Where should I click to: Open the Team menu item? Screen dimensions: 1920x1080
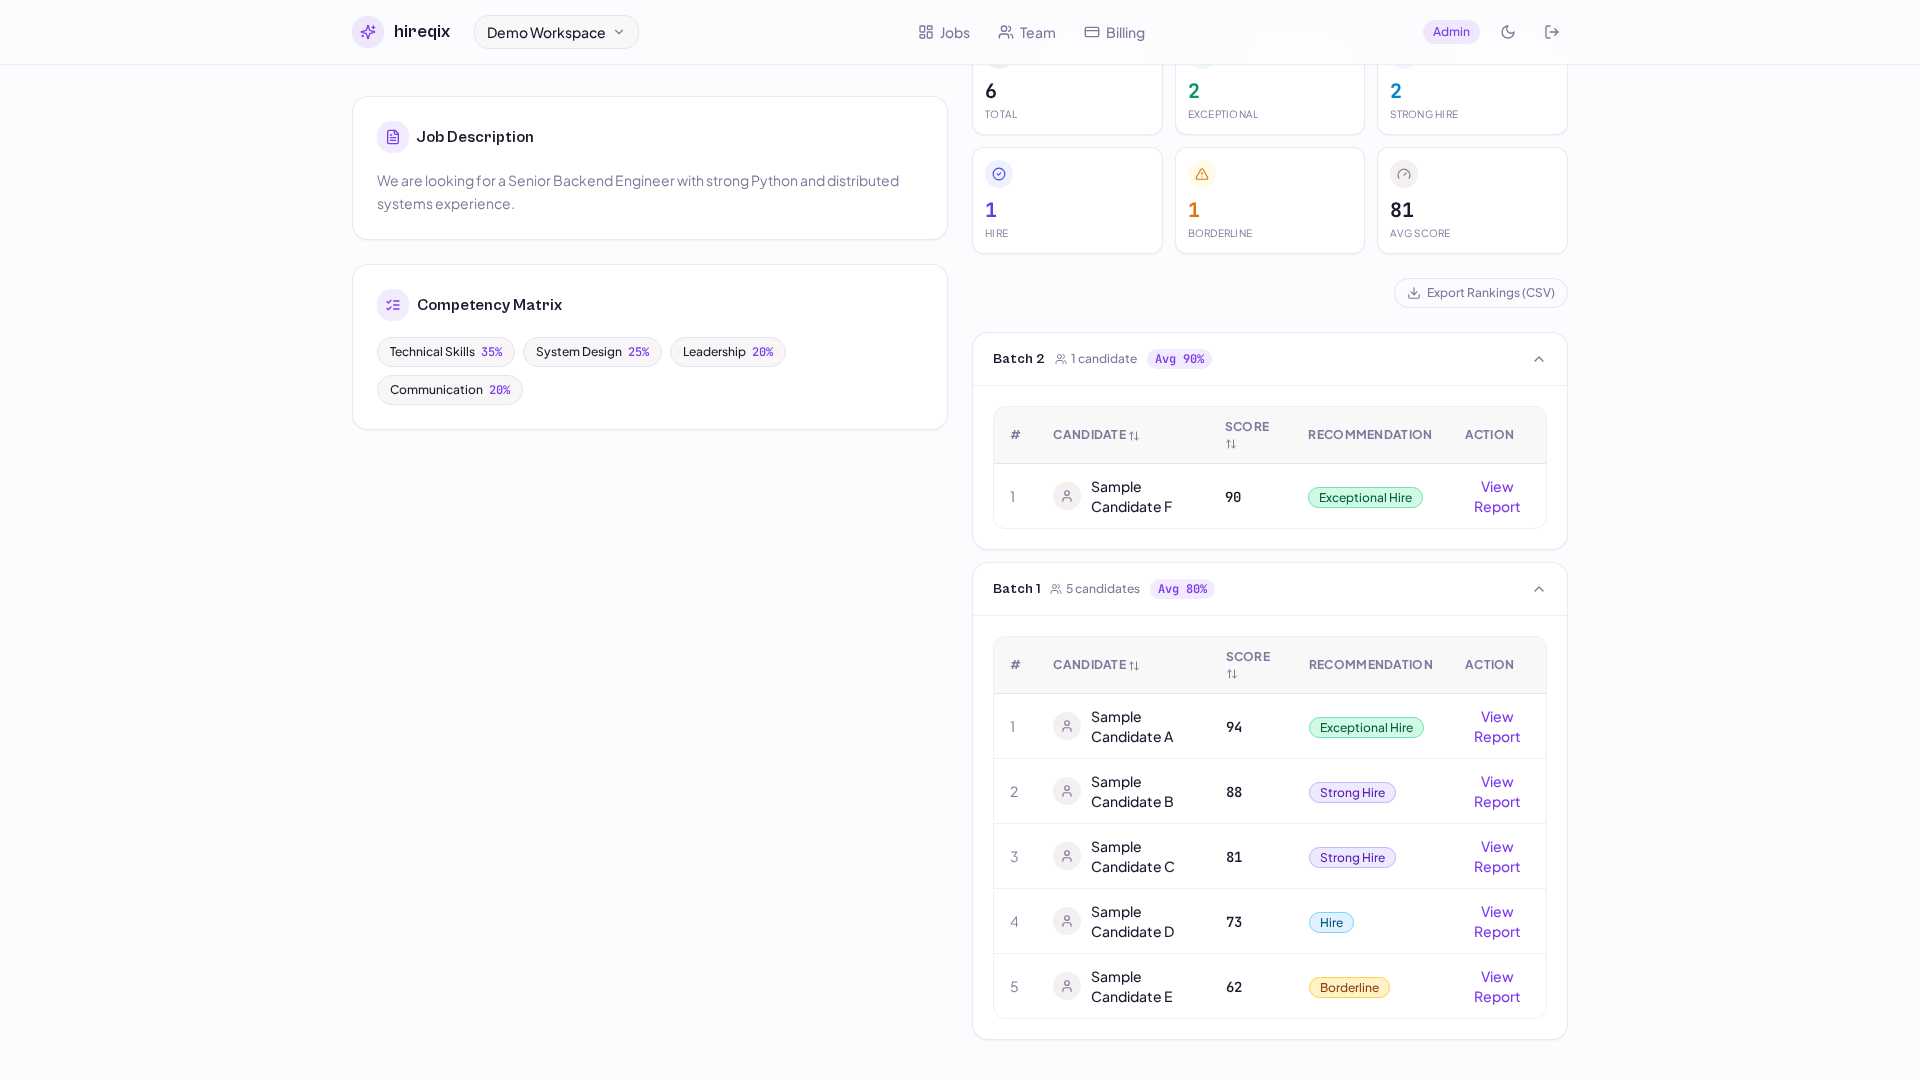[1027, 32]
